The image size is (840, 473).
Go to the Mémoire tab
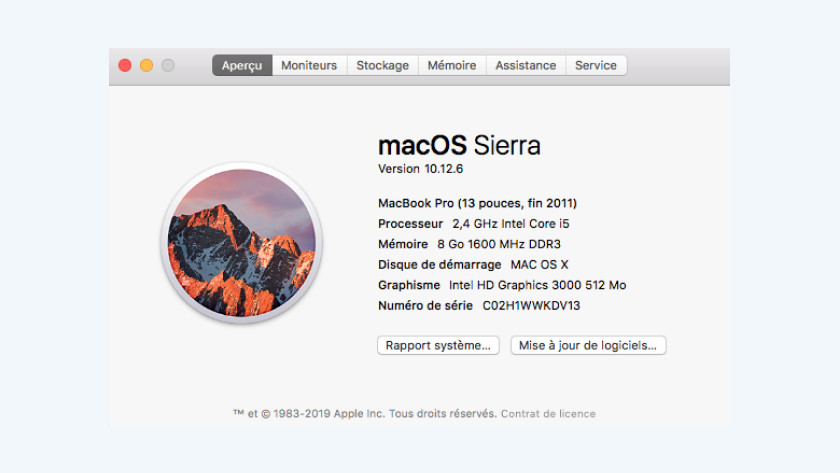tap(452, 65)
